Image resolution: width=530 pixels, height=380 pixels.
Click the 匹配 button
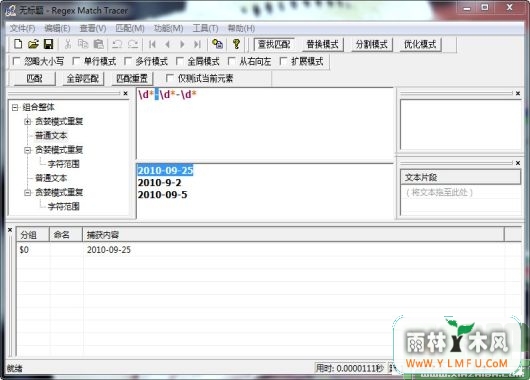pos(34,78)
